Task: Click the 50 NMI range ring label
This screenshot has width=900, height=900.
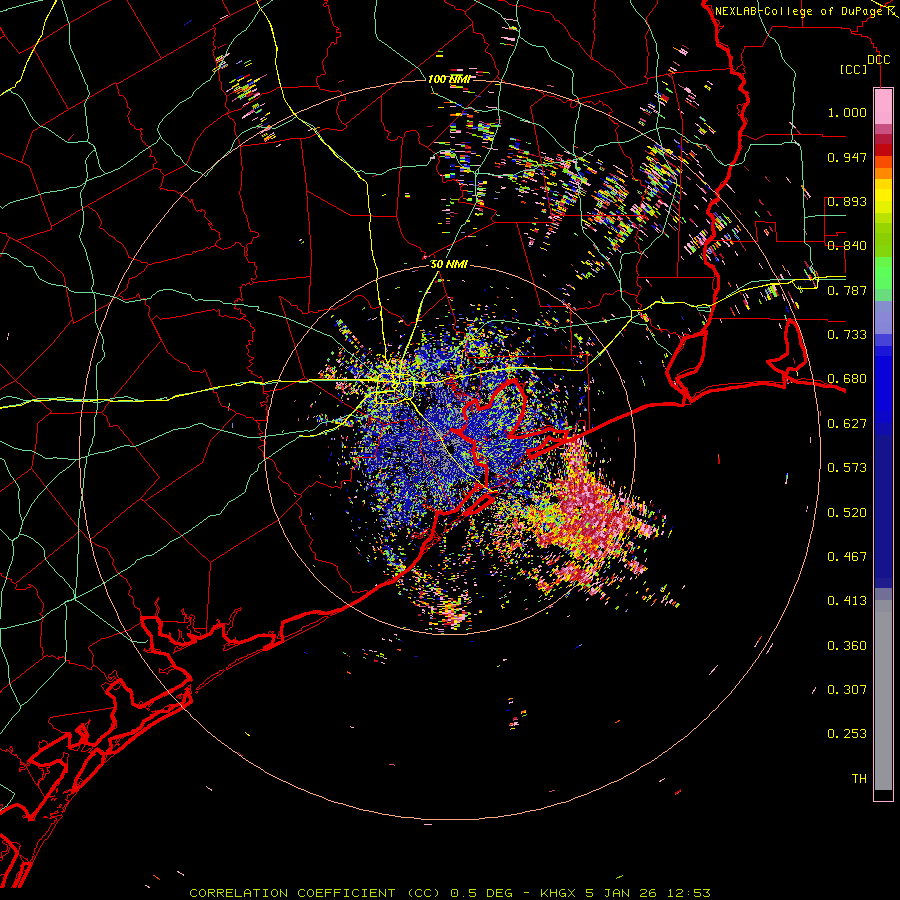Action: (x=449, y=265)
